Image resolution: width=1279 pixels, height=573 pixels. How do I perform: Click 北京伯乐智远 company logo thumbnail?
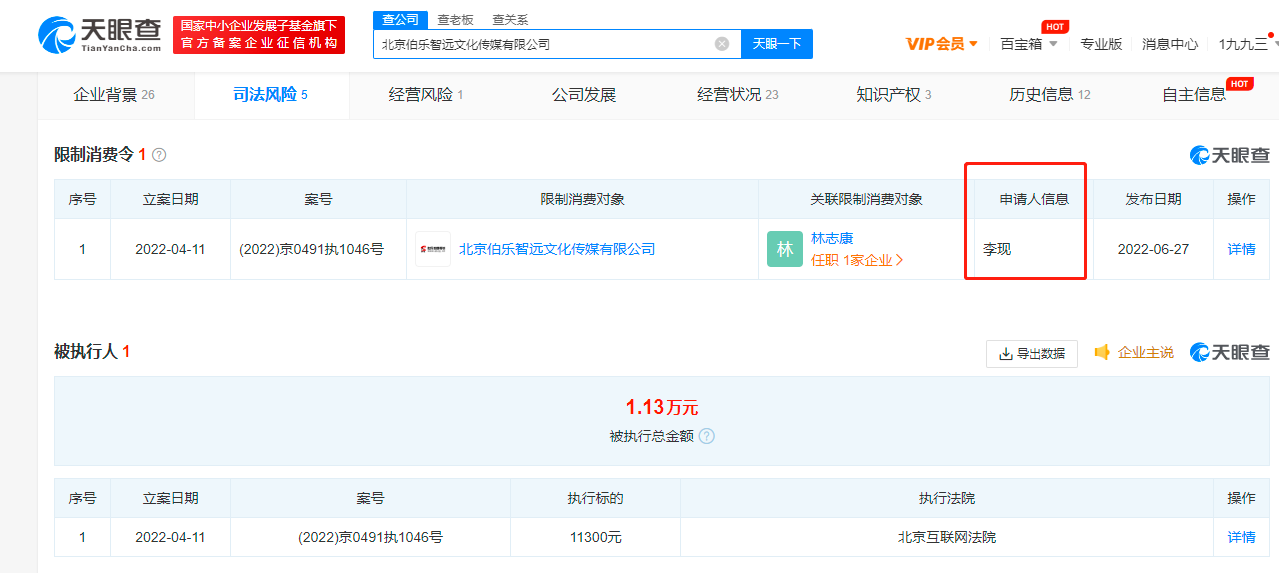[x=433, y=249]
